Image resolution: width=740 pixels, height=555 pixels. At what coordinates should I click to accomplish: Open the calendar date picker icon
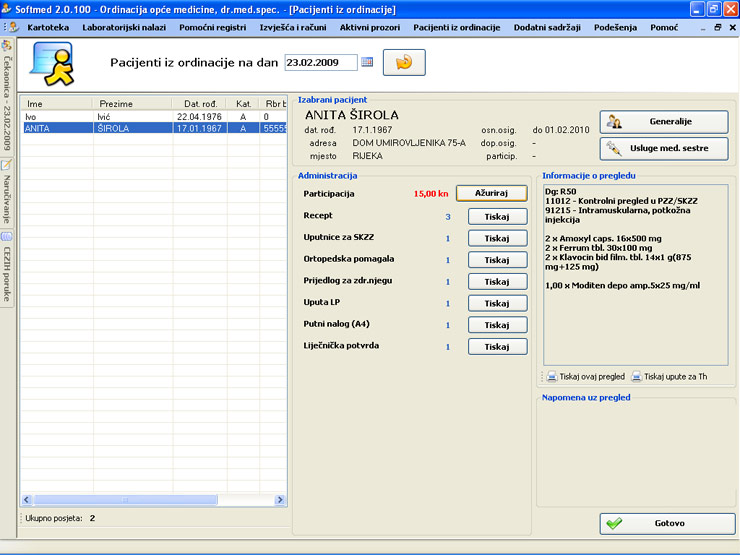tap(367, 62)
